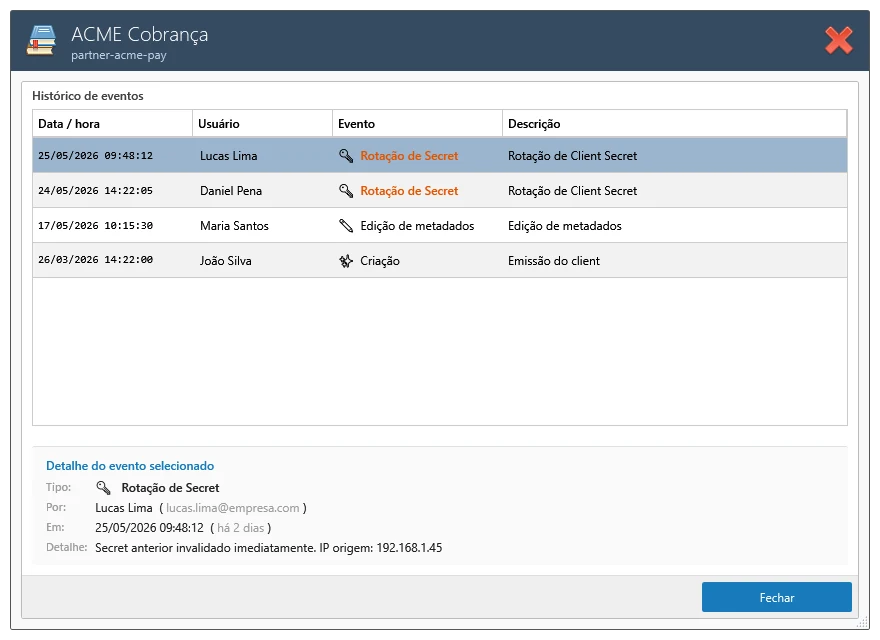Click the user name Maria Santos
Screen dimensions: 880x640
coord(234,226)
